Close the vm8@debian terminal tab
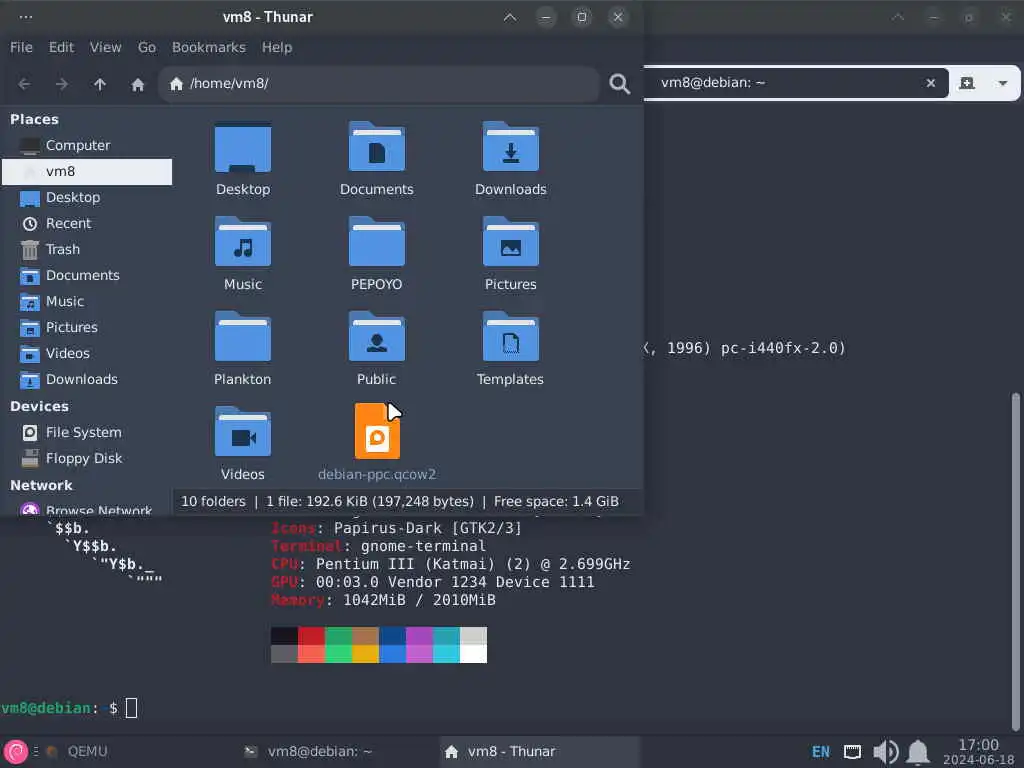The height and width of the screenshot is (768, 1024). point(931,83)
